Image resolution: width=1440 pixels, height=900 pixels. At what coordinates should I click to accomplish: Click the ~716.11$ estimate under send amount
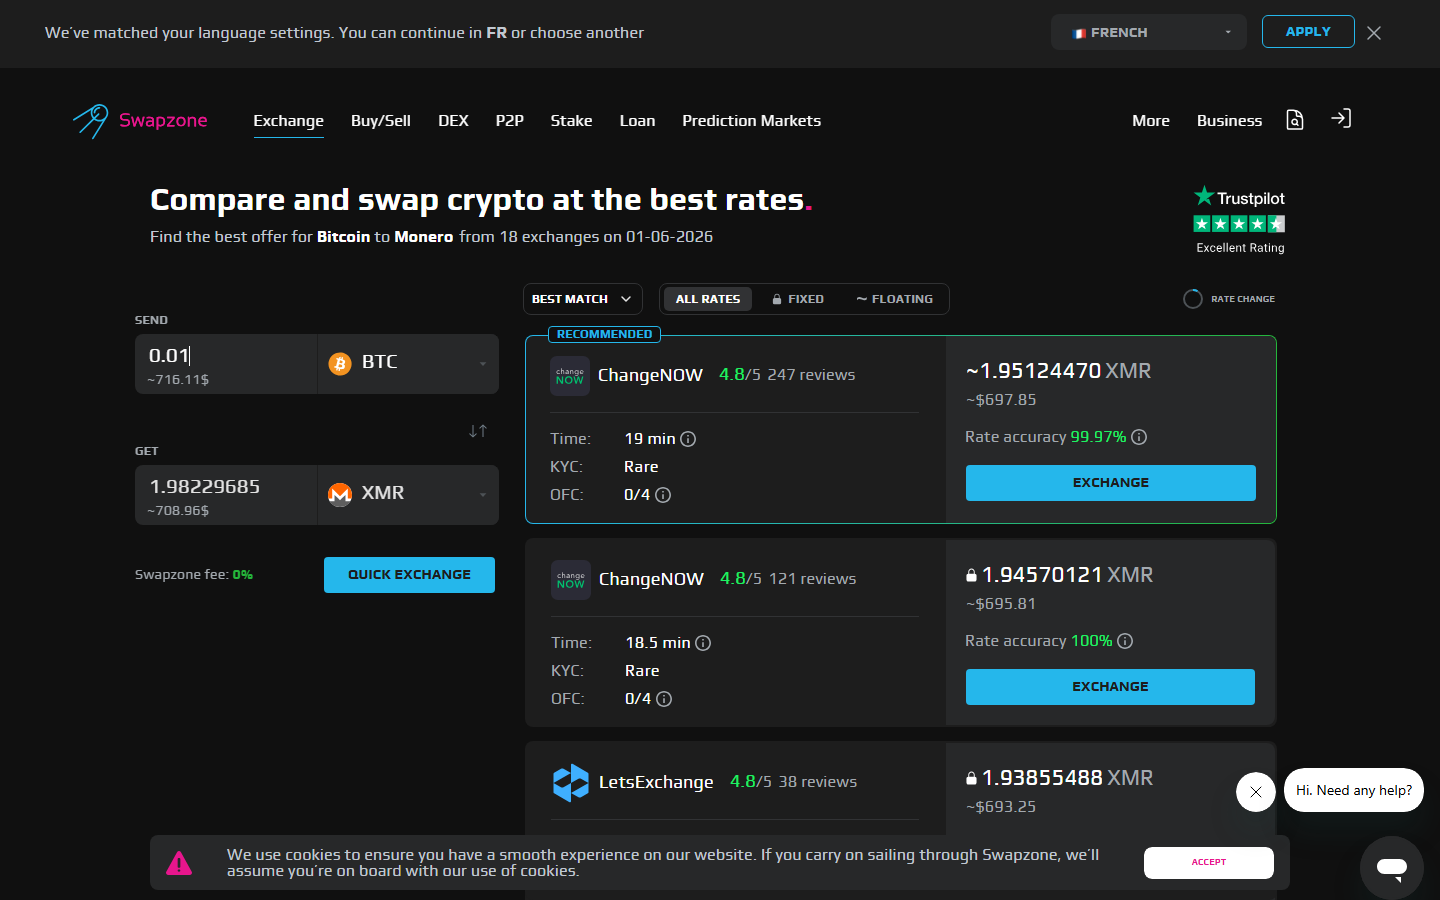(178, 380)
